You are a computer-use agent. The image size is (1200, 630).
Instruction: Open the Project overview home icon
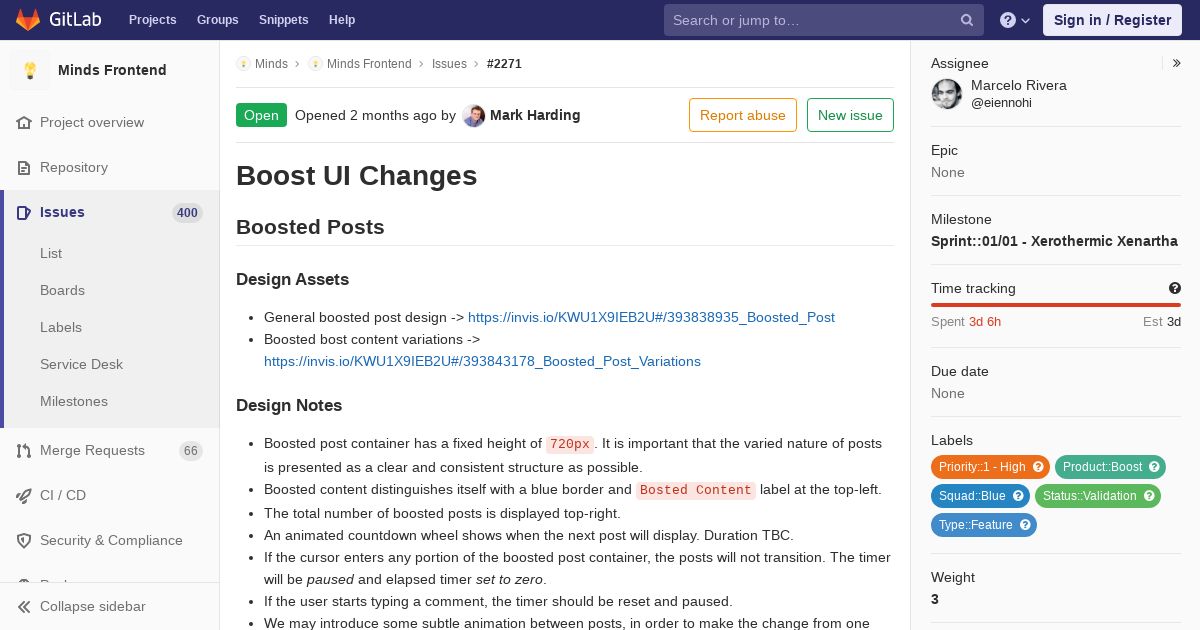[24, 122]
